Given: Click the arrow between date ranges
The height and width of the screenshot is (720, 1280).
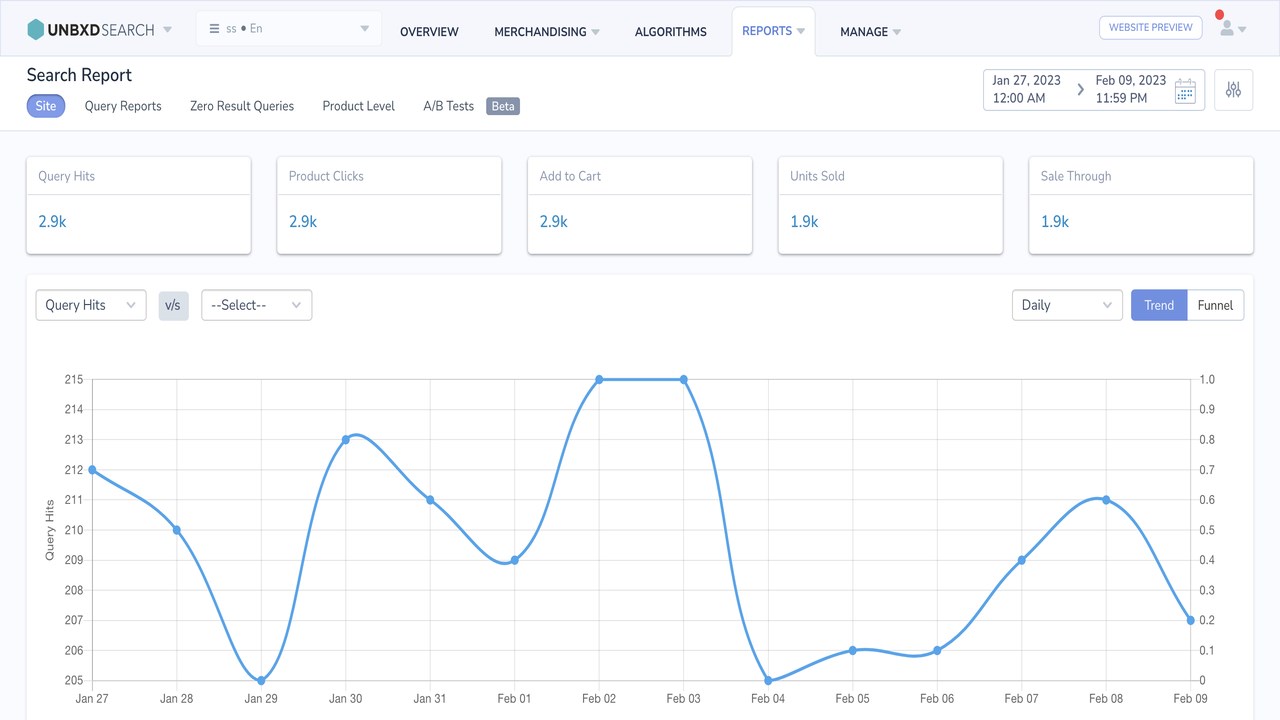Looking at the screenshot, I should coord(1080,90).
